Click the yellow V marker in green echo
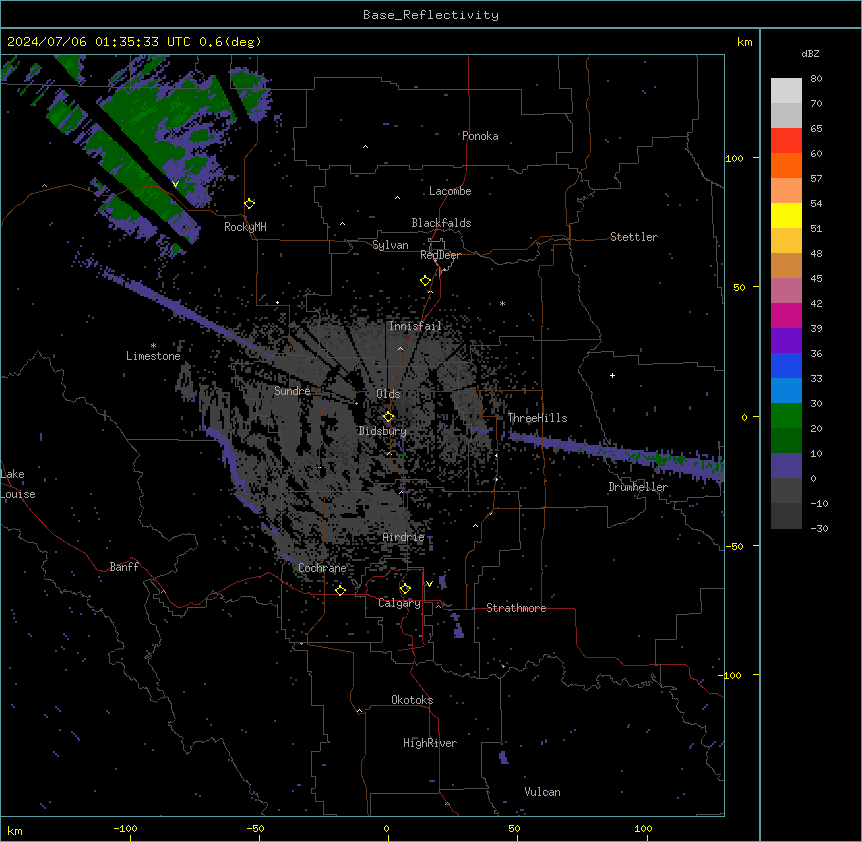 click(x=175, y=184)
